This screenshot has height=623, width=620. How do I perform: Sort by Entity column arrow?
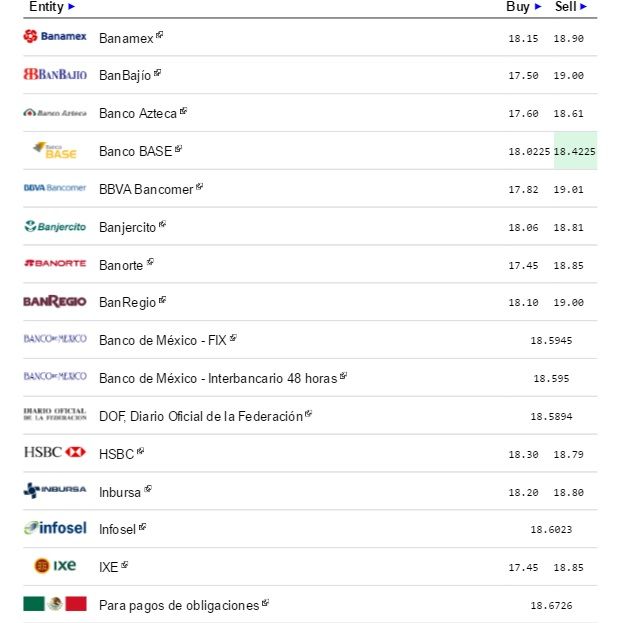pos(71,7)
